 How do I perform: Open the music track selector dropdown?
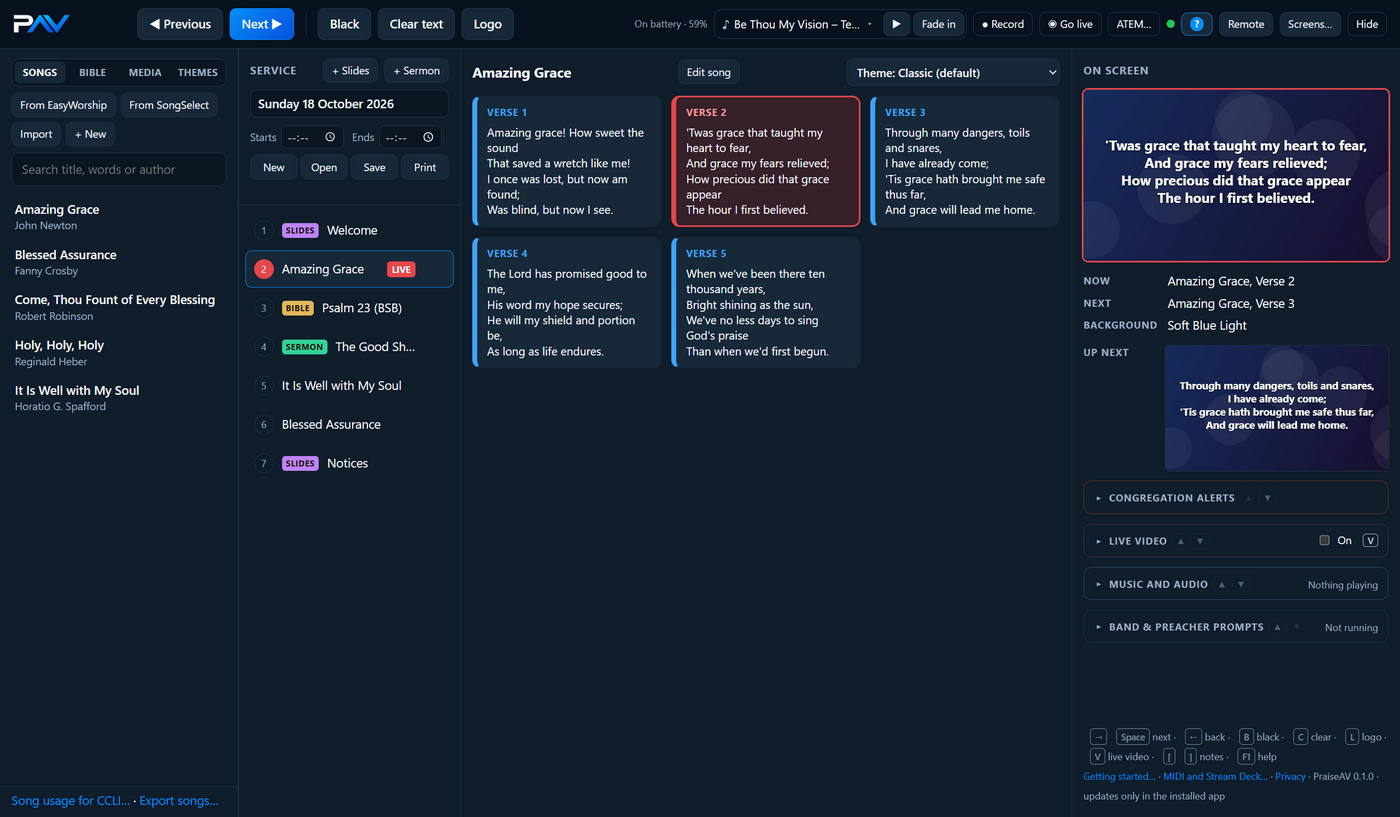[x=798, y=24]
